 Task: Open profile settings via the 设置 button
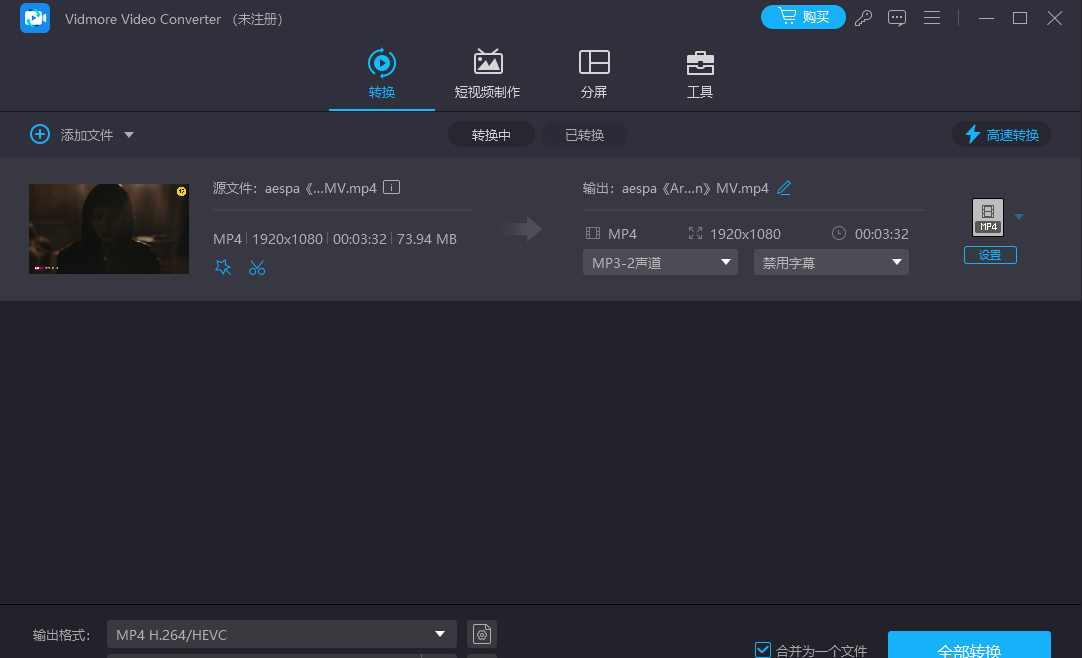pos(990,255)
